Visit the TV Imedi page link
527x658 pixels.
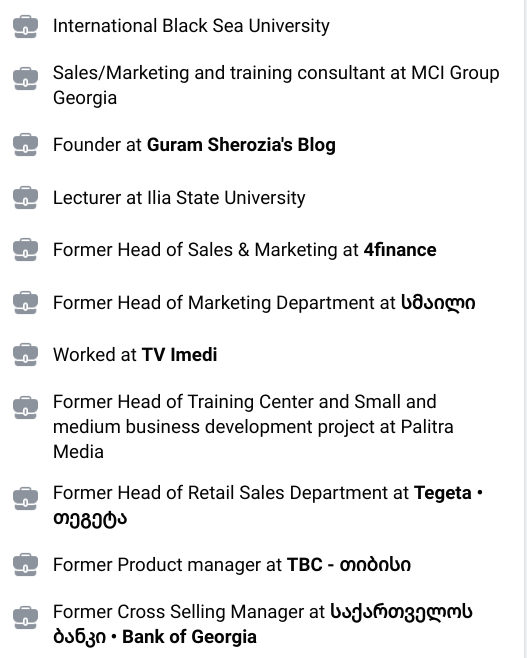pyautogui.click(x=180, y=355)
